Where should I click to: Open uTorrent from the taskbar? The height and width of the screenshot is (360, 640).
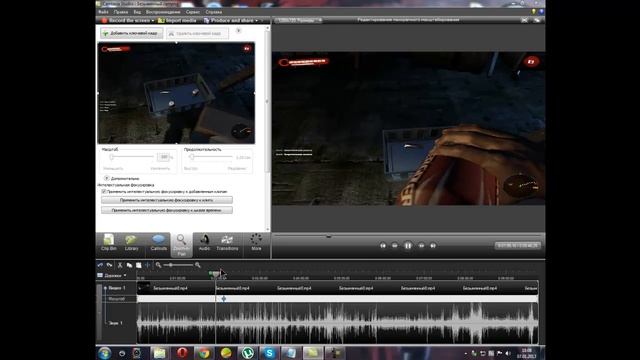pyautogui.click(x=247, y=353)
